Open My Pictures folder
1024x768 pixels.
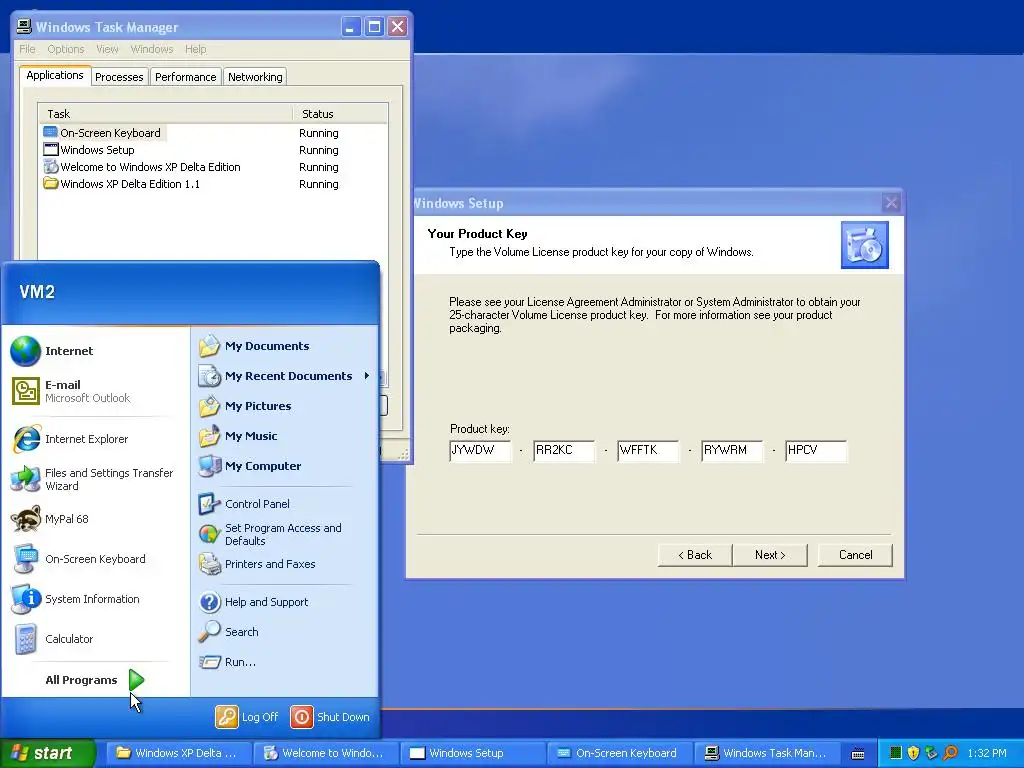[x=245, y=406]
